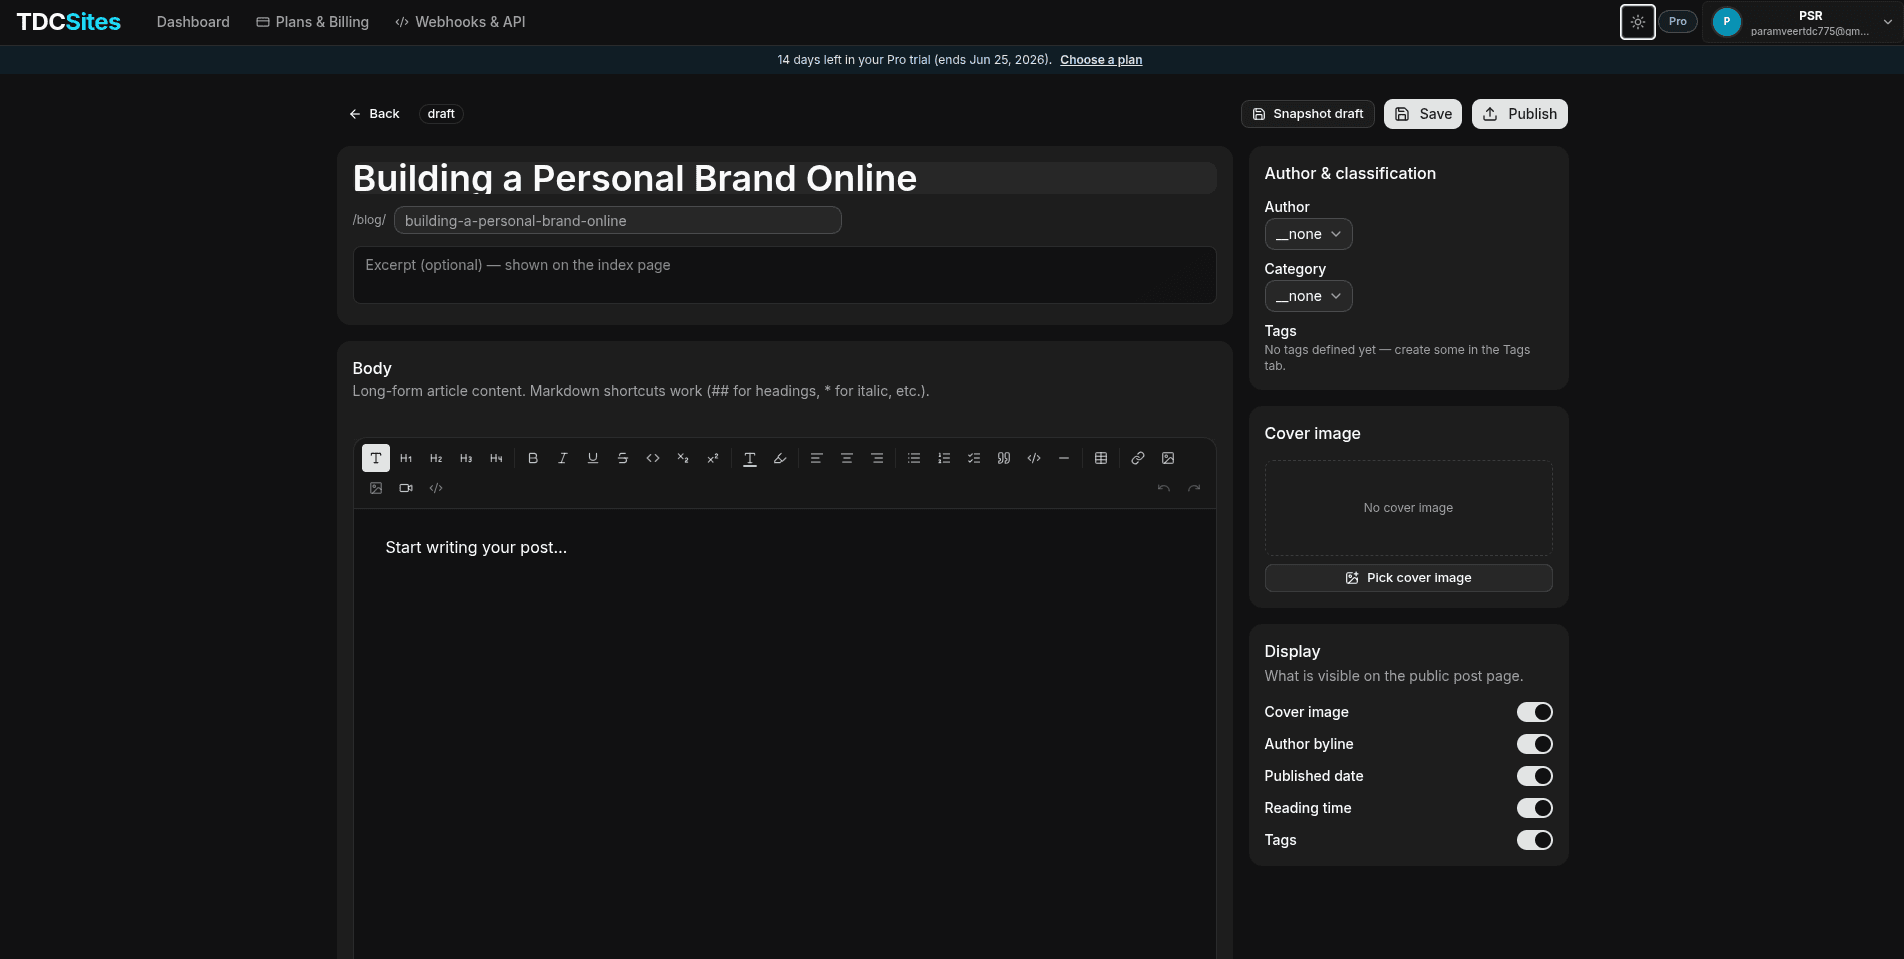
Task: Open the Dashboard nav item
Action: point(193,22)
